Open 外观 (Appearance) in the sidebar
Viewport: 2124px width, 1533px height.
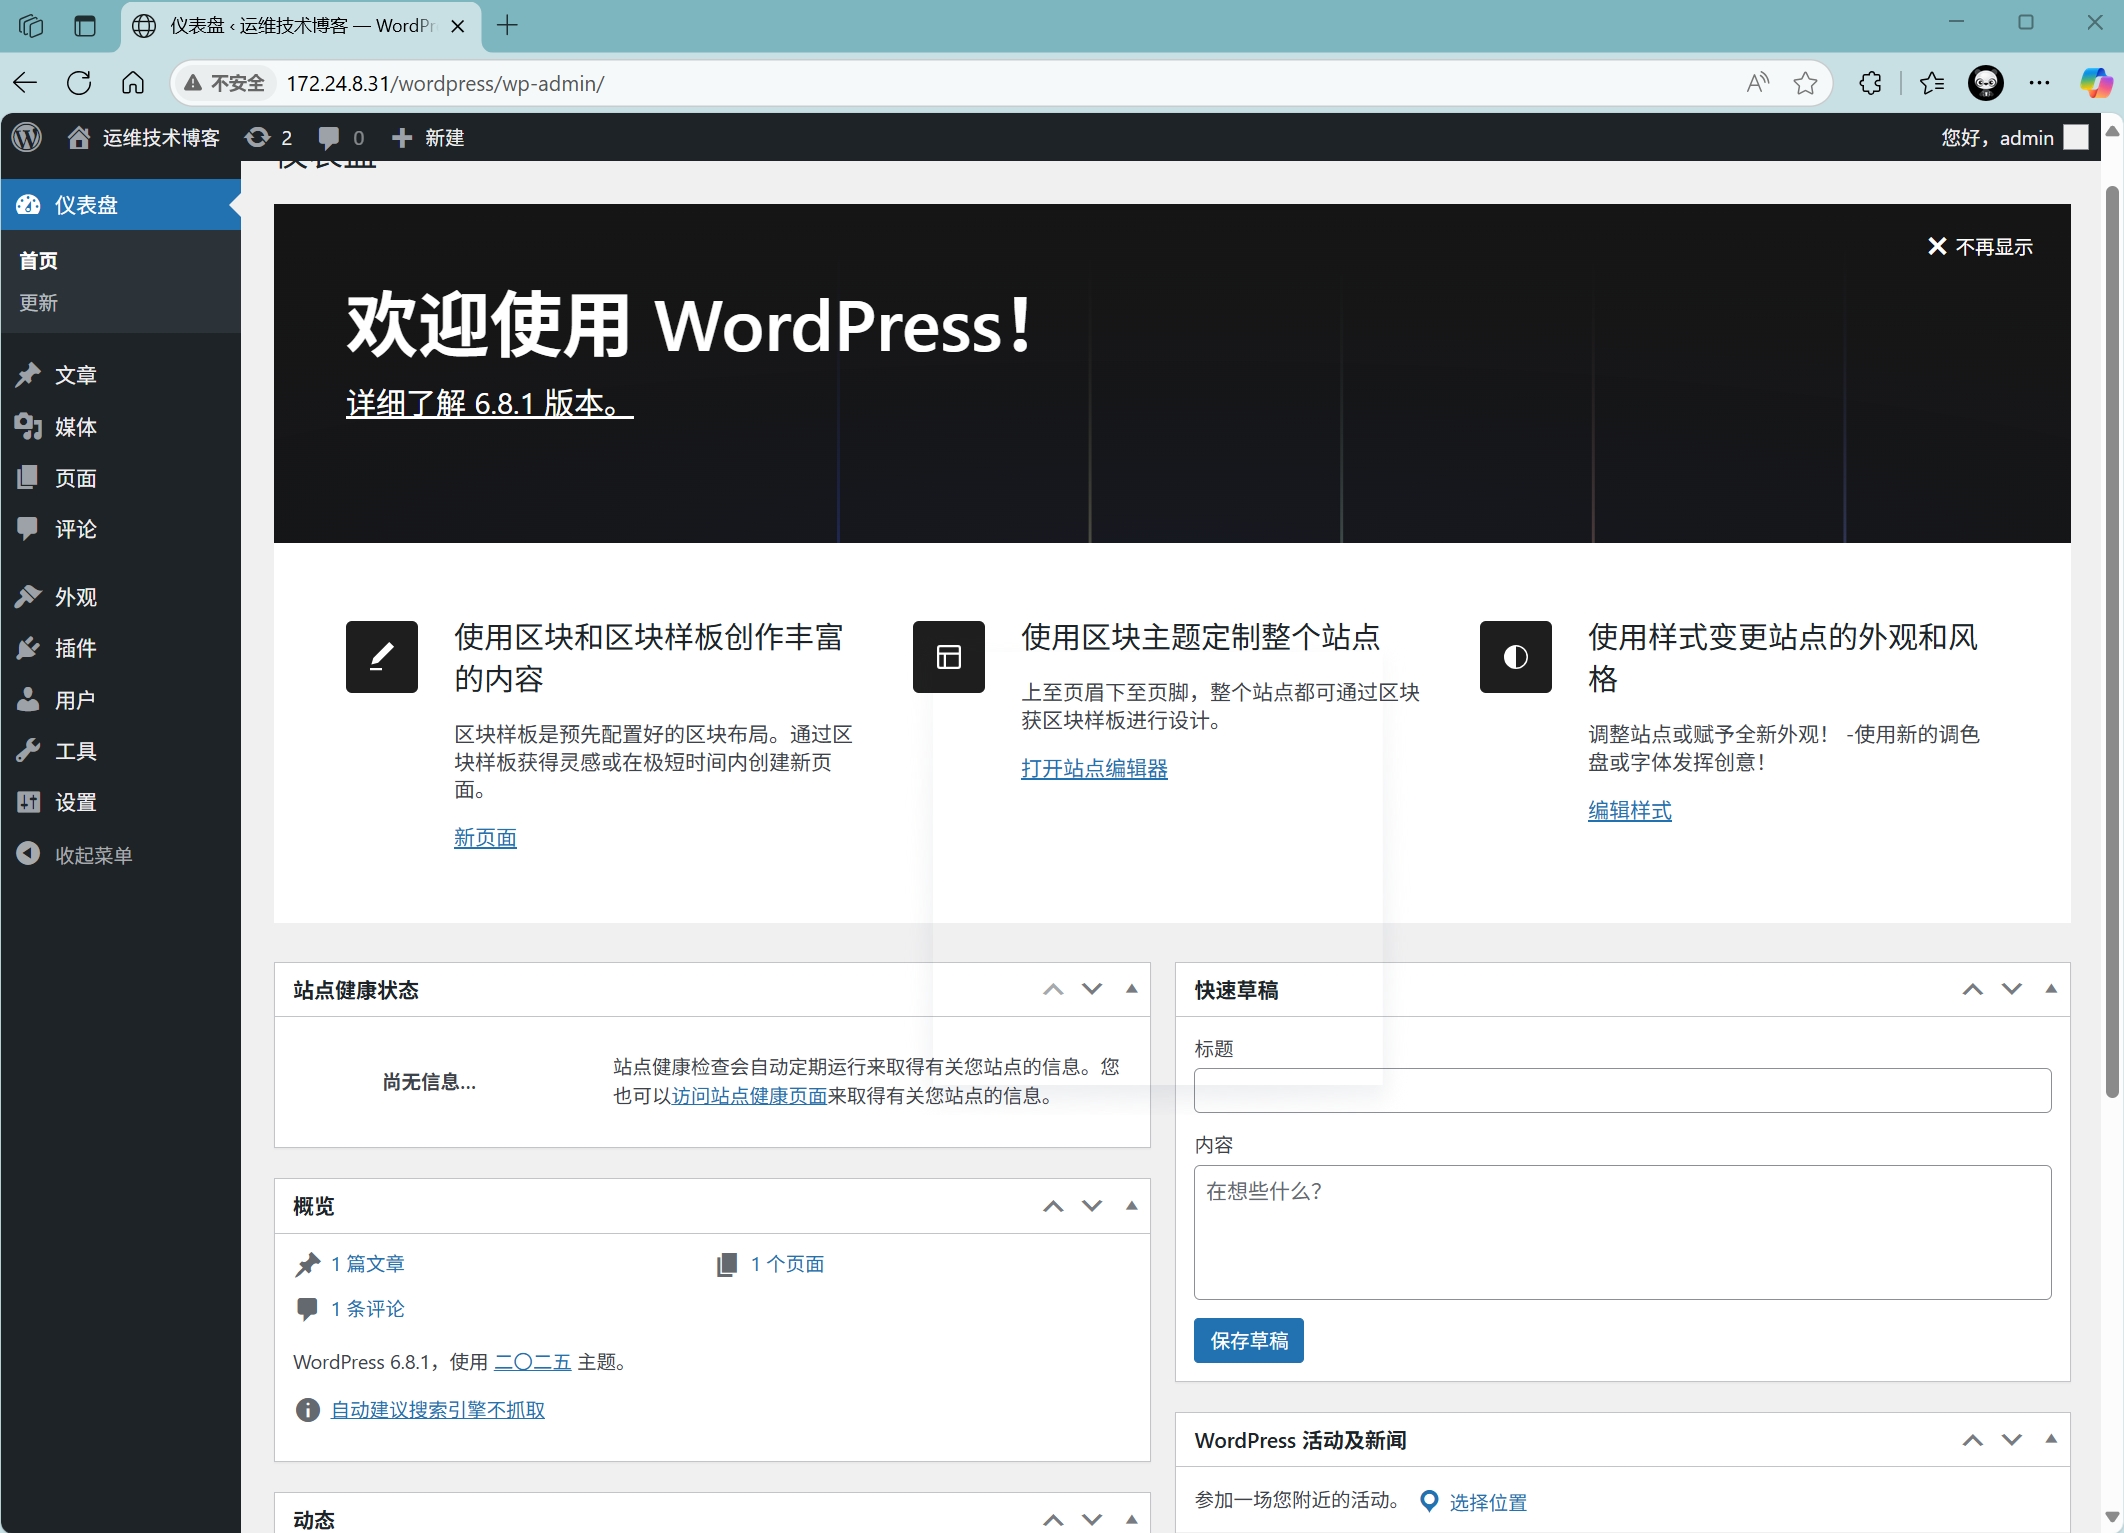120,596
